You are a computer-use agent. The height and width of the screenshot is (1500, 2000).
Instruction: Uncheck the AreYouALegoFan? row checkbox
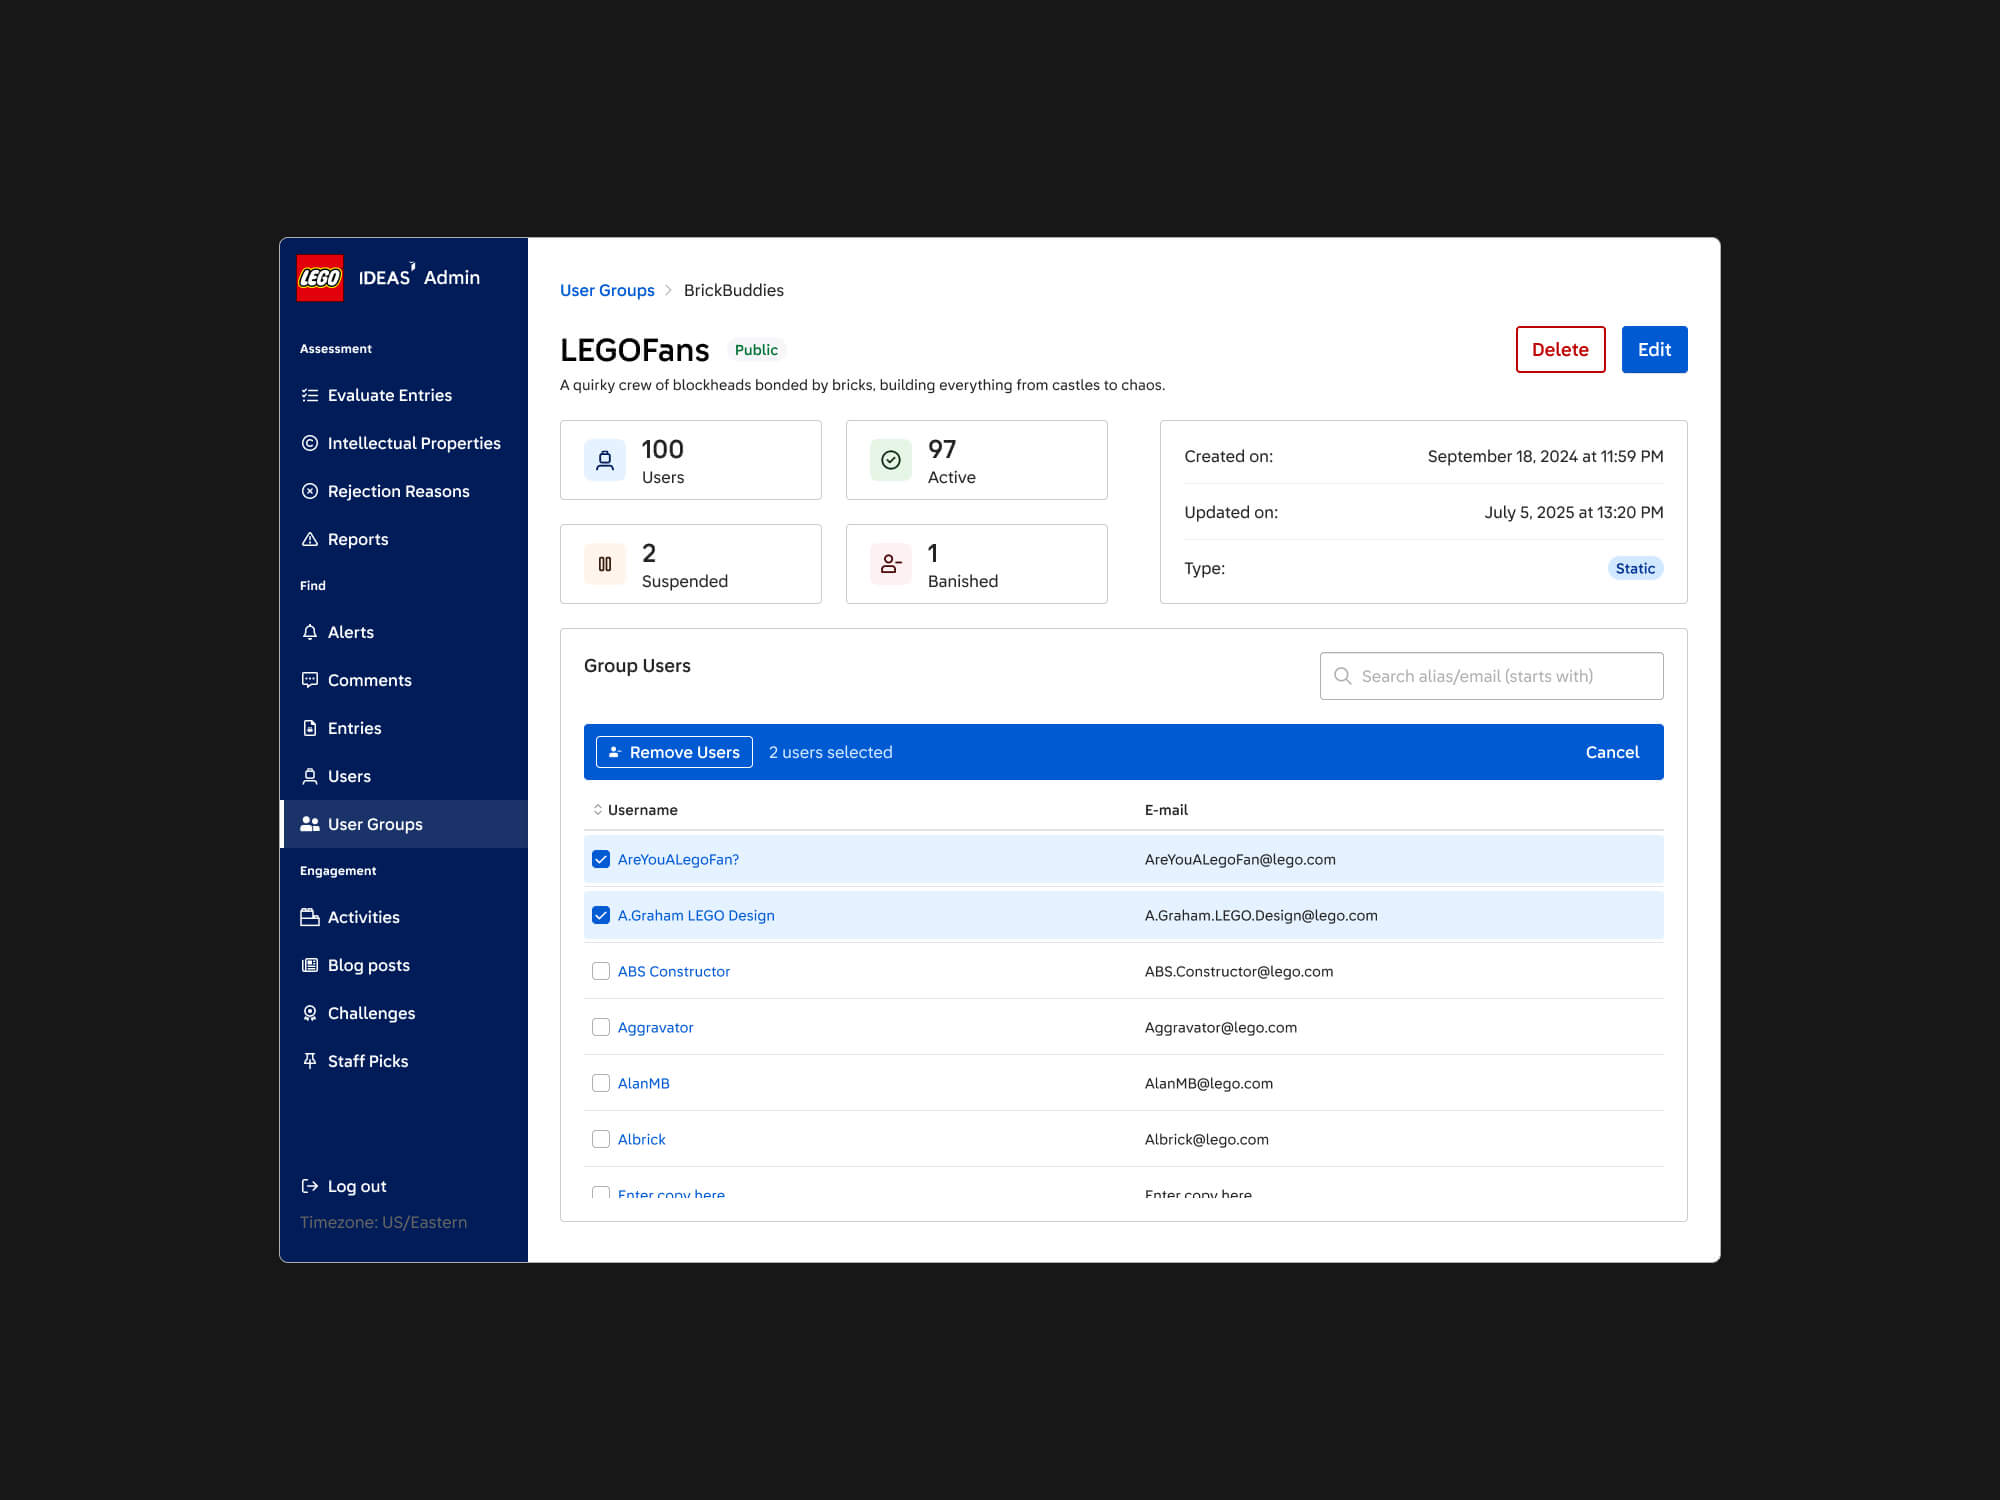point(601,859)
